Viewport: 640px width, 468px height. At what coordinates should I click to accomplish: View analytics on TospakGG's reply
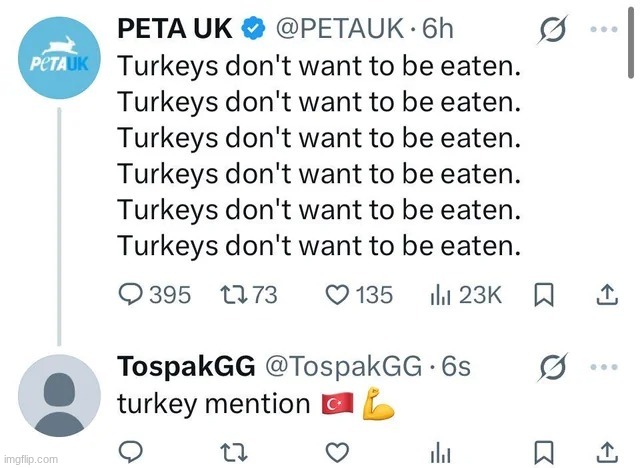pyautogui.click(x=438, y=452)
